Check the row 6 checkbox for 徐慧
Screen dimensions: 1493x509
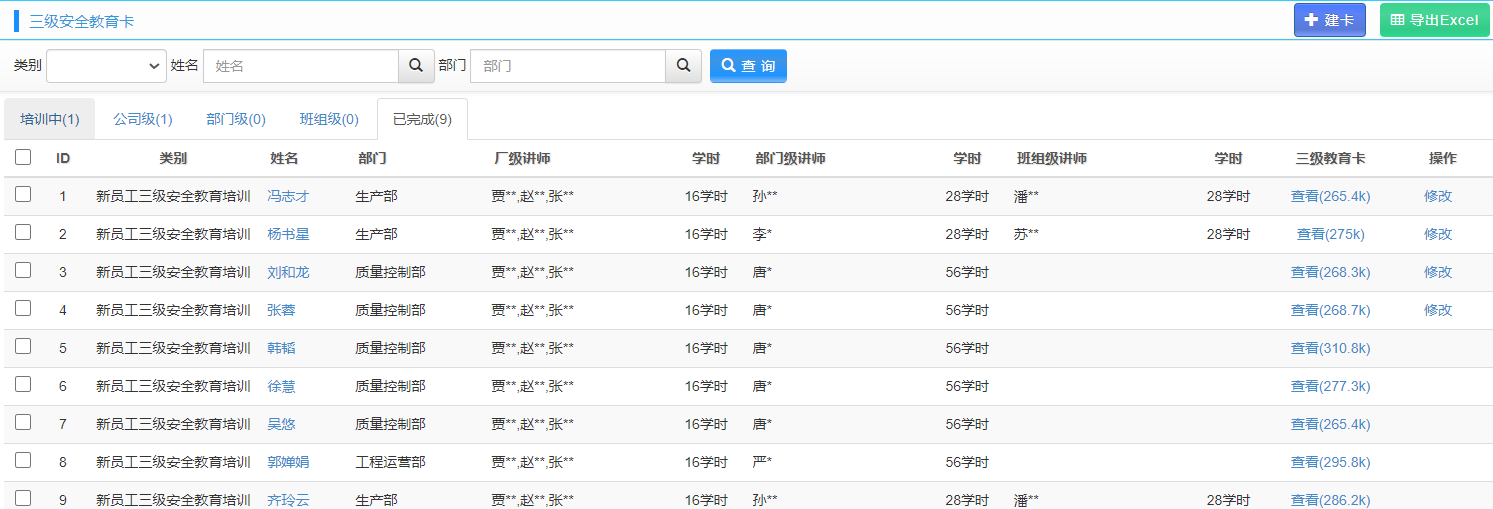(23, 385)
